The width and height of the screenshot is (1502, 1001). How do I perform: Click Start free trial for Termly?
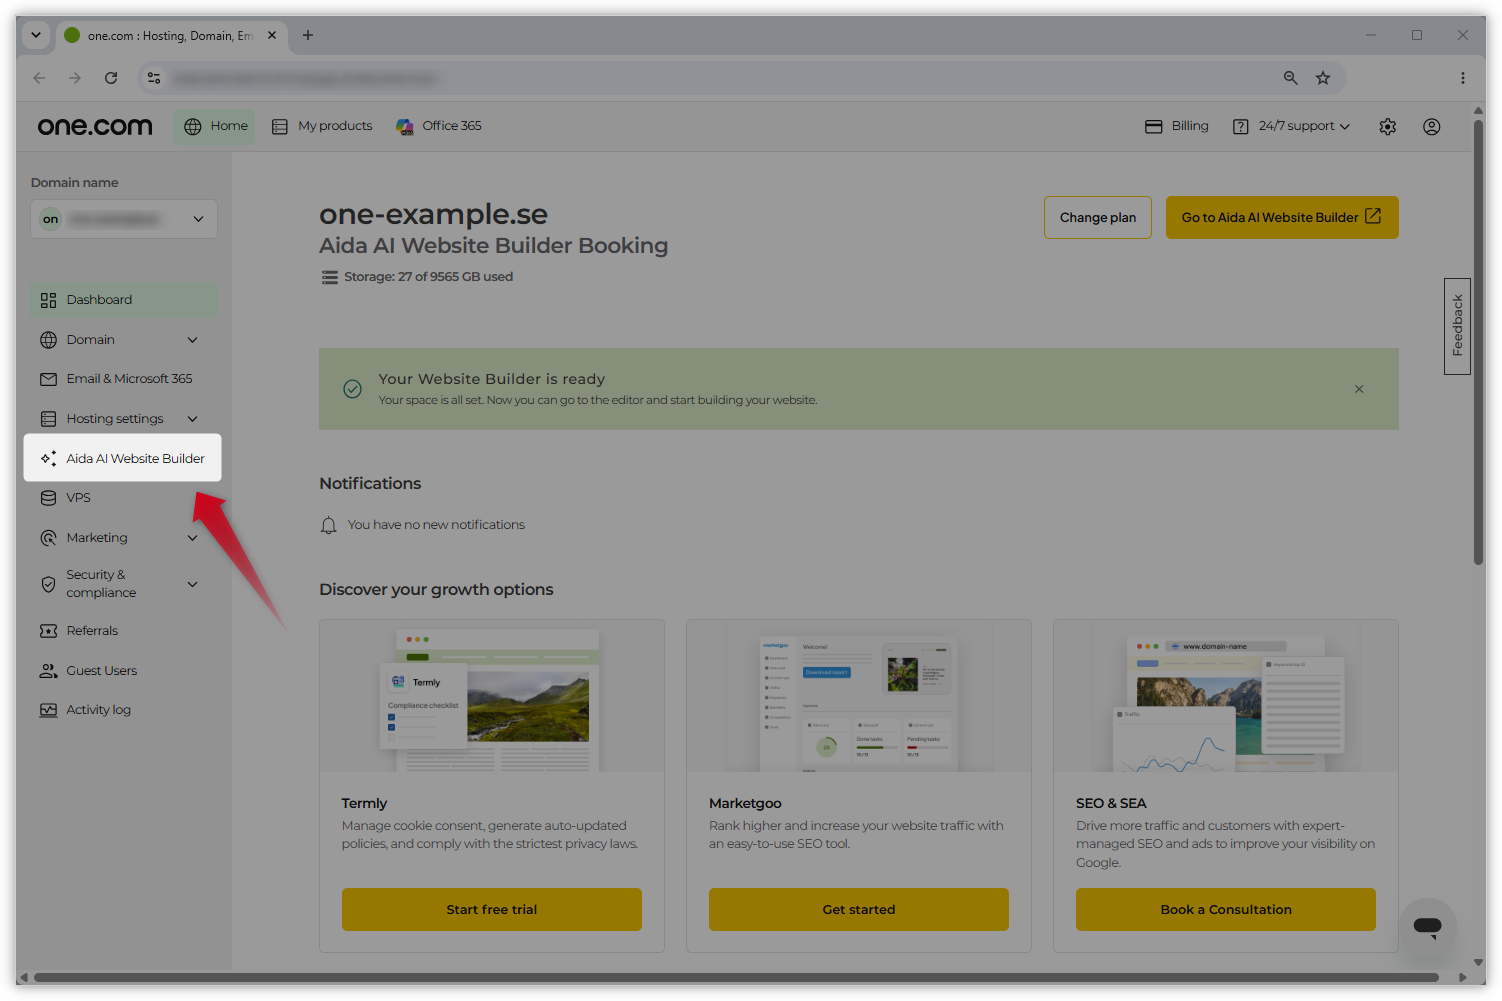point(492,910)
